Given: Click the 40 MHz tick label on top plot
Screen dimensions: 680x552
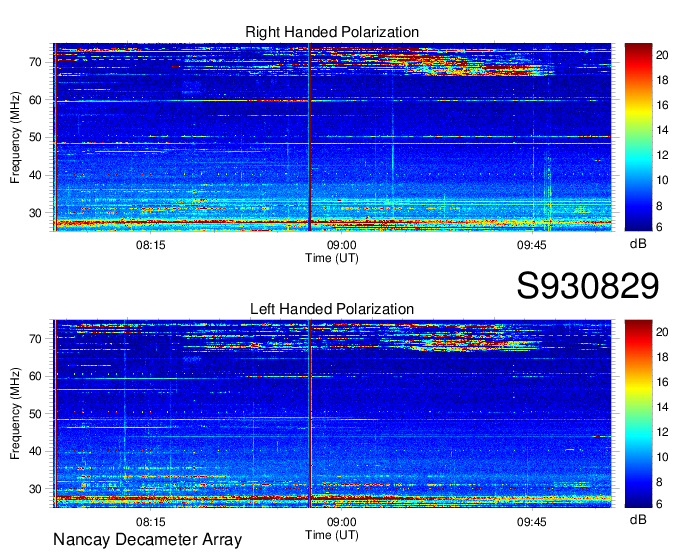Looking at the screenshot, I should point(35,176).
